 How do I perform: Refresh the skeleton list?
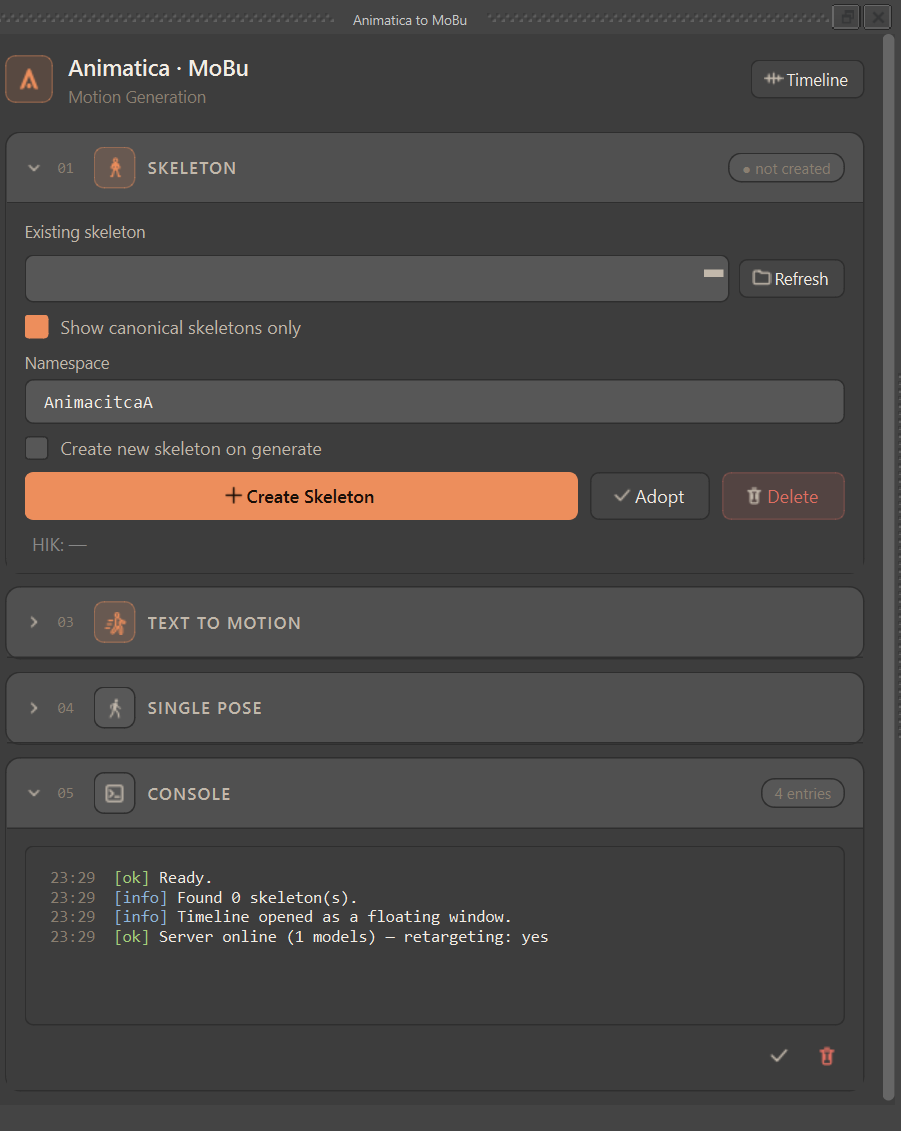point(791,278)
